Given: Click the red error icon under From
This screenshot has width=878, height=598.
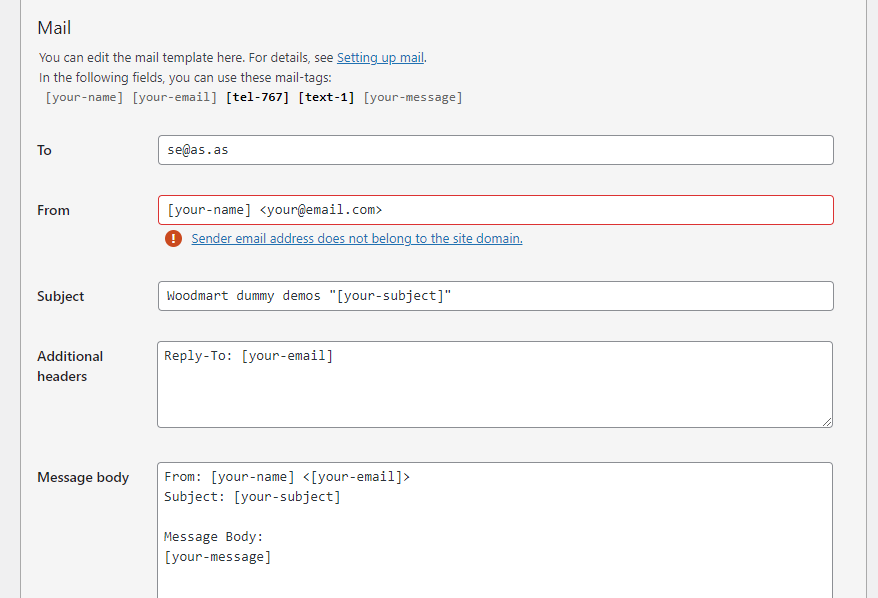Looking at the screenshot, I should (174, 238).
